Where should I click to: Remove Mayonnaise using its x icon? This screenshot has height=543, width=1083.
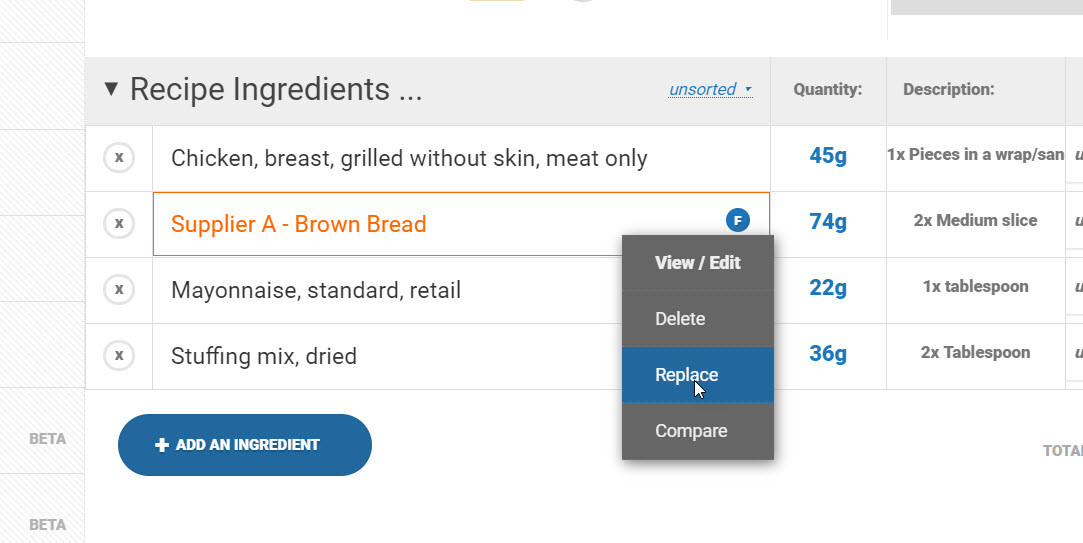[119, 290]
